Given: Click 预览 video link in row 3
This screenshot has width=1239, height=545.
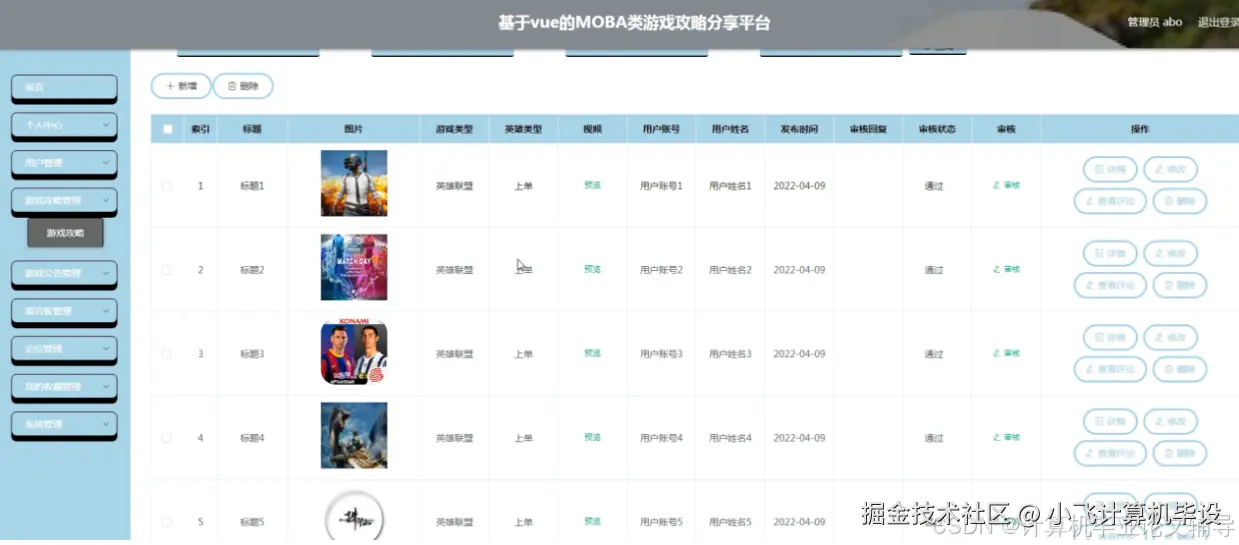Looking at the screenshot, I should click(592, 353).
